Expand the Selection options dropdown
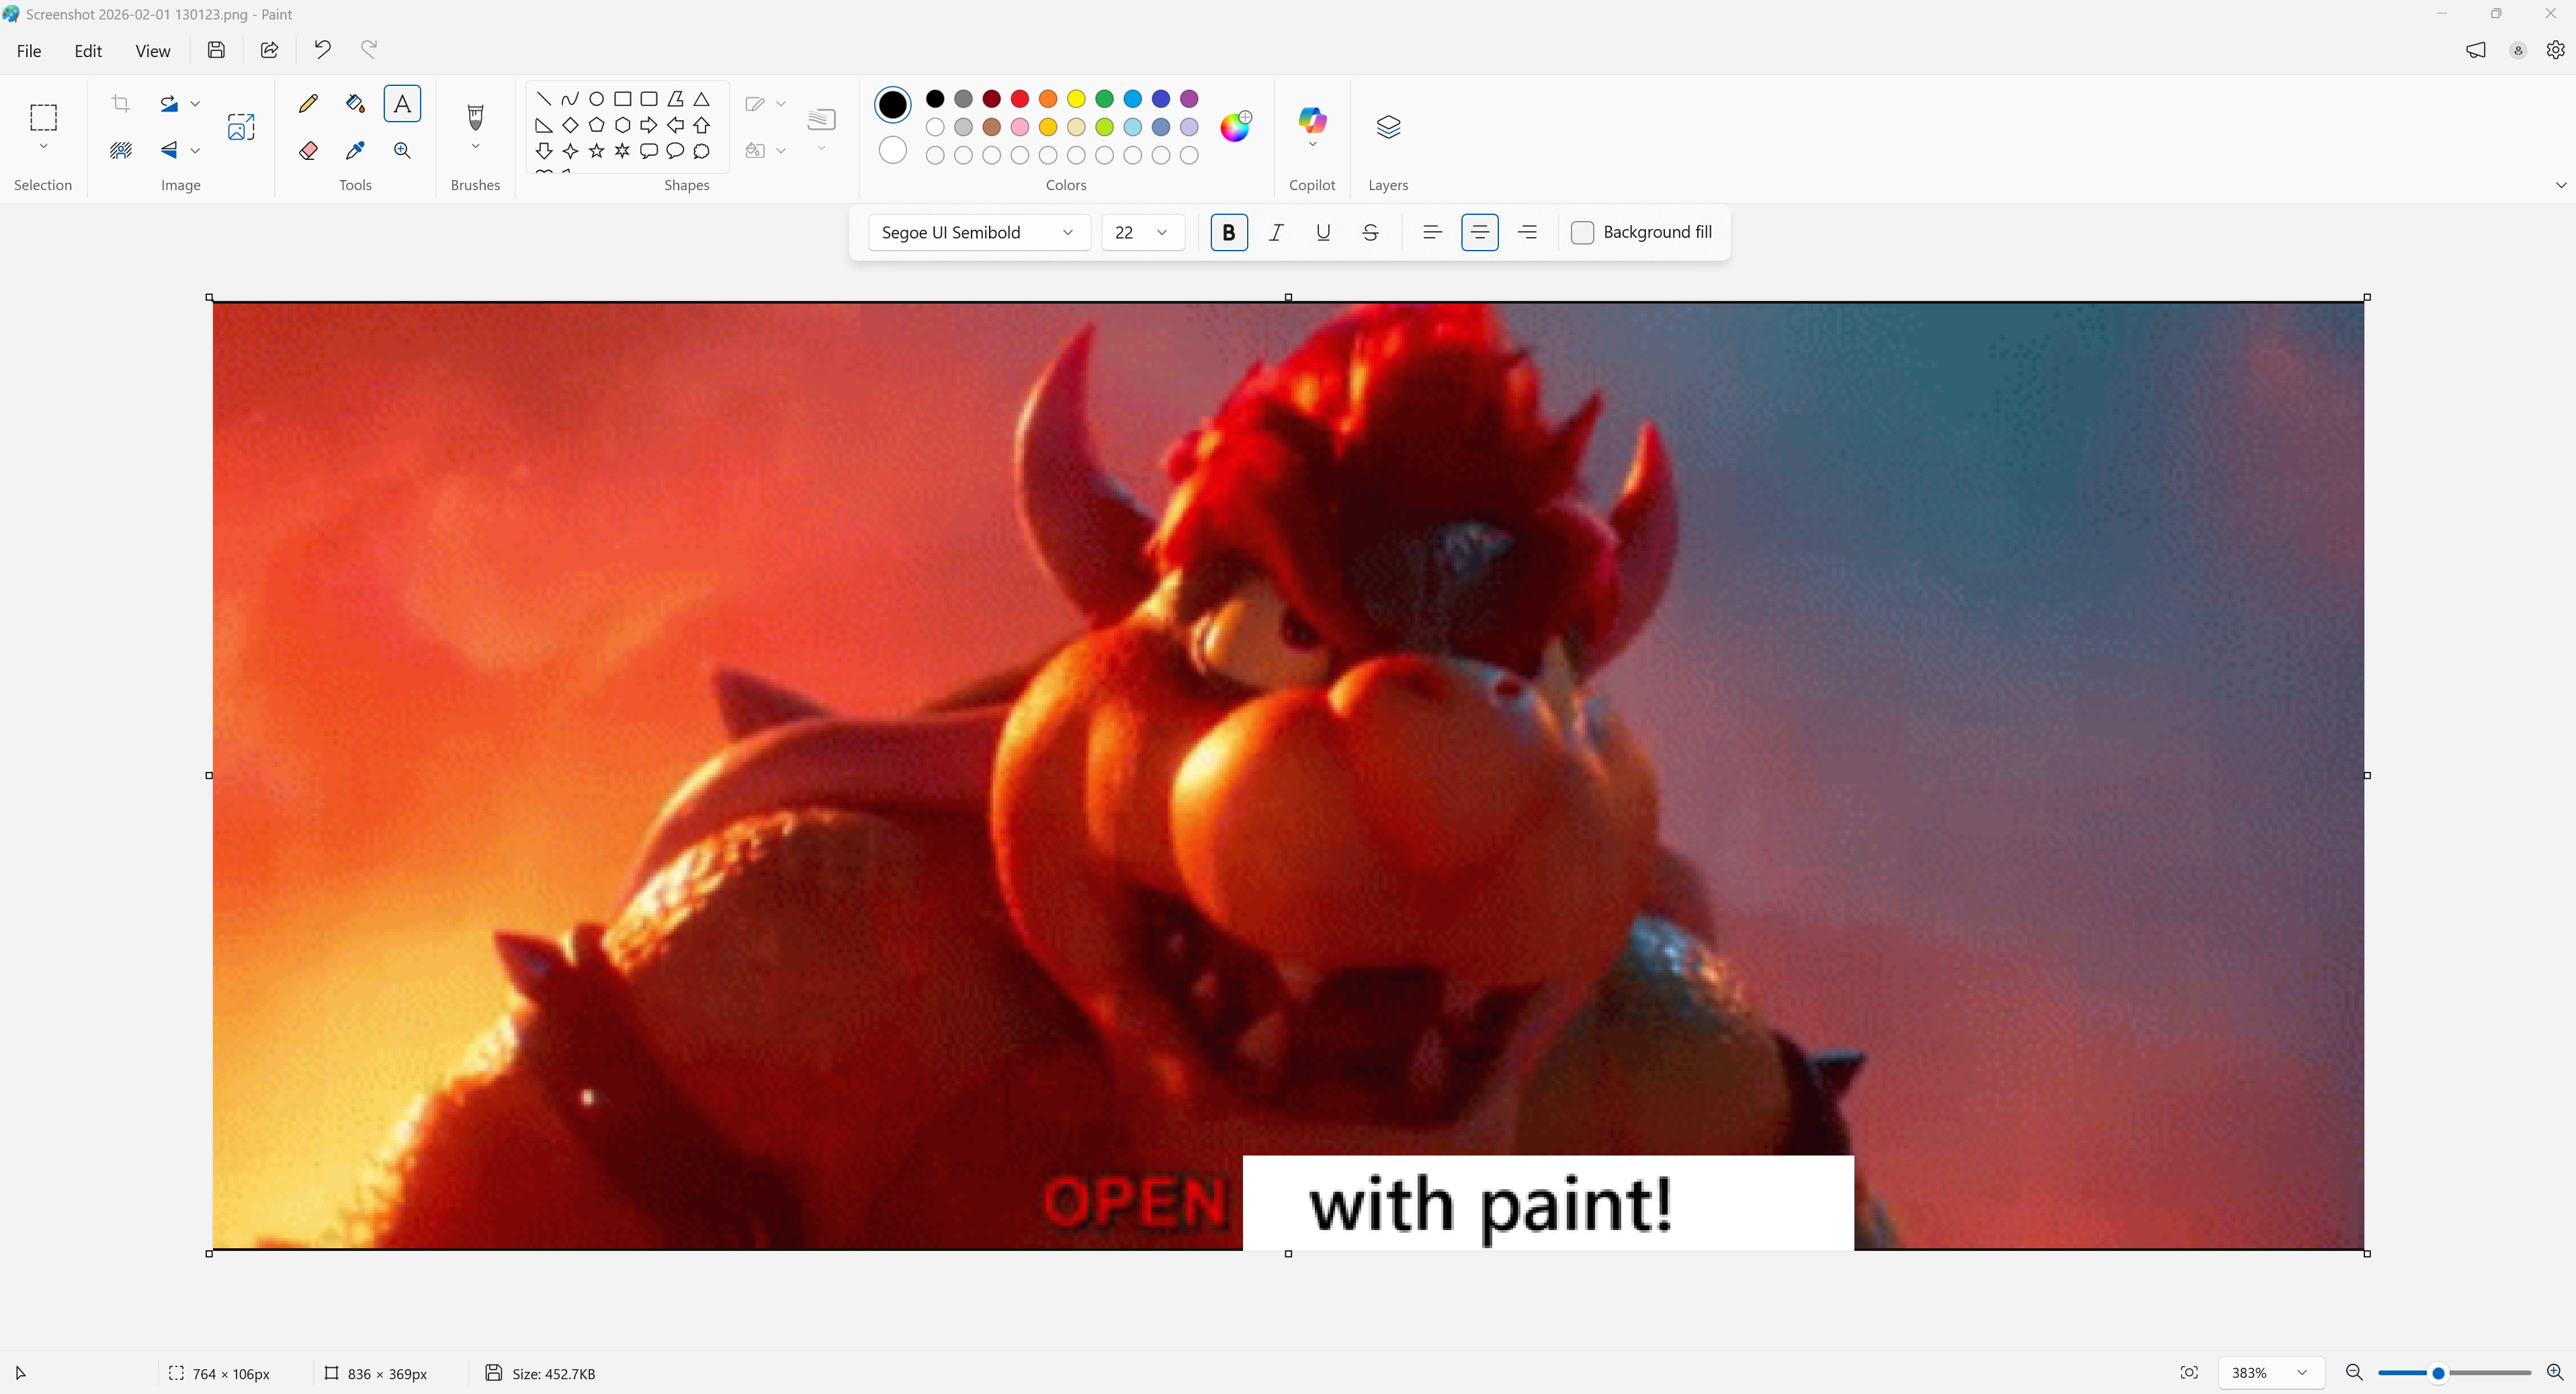2576x1394 pixels. tap(43, 147)
